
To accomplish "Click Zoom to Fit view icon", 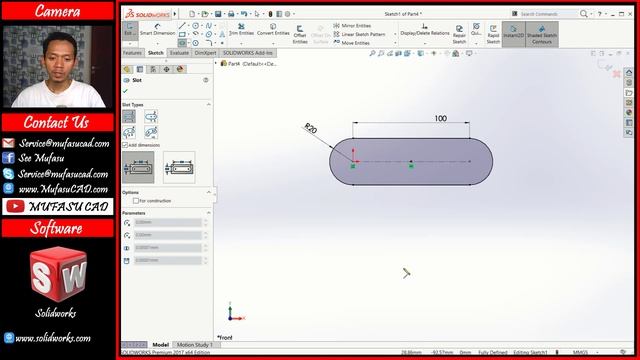I will [372, 53].
